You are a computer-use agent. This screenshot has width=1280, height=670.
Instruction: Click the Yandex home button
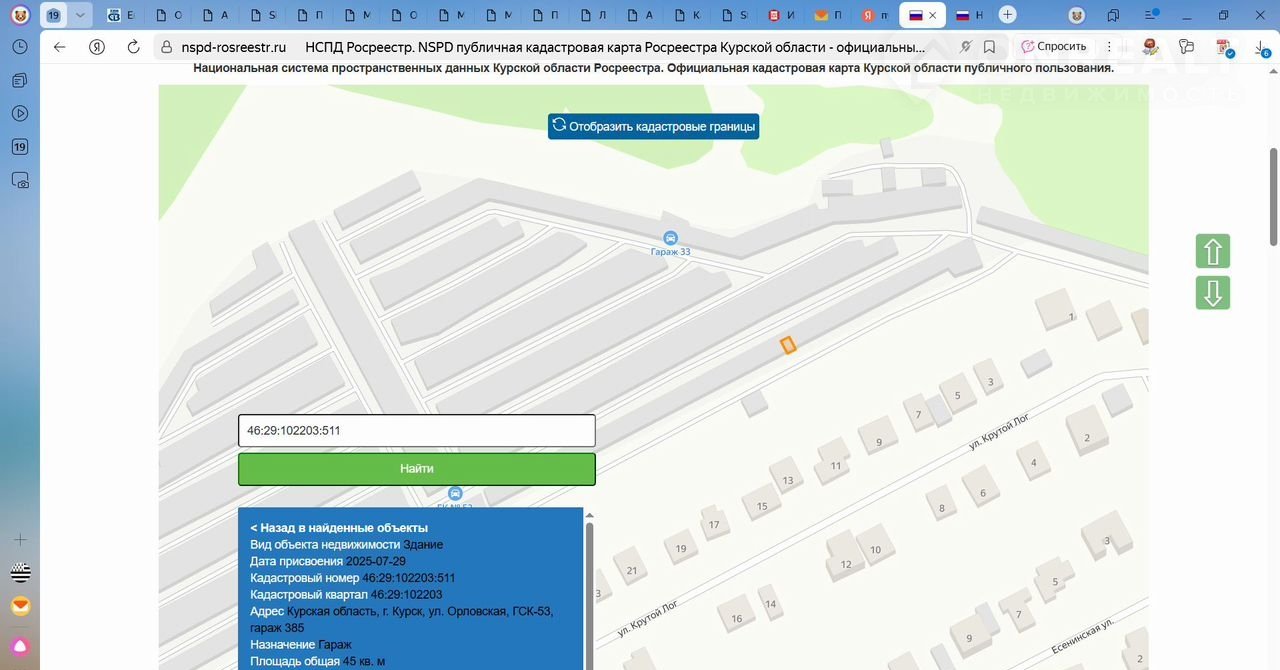point(97,47)
